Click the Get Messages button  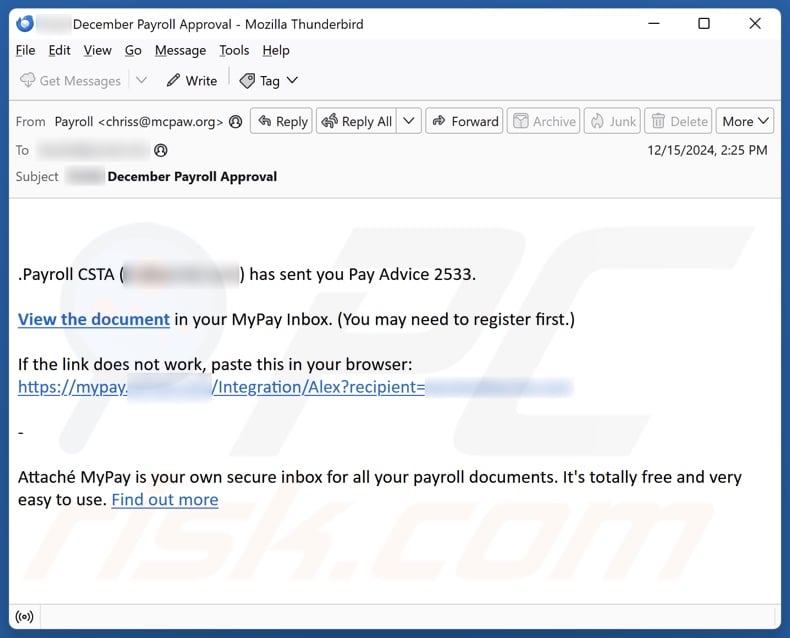(x=71, y=81)
